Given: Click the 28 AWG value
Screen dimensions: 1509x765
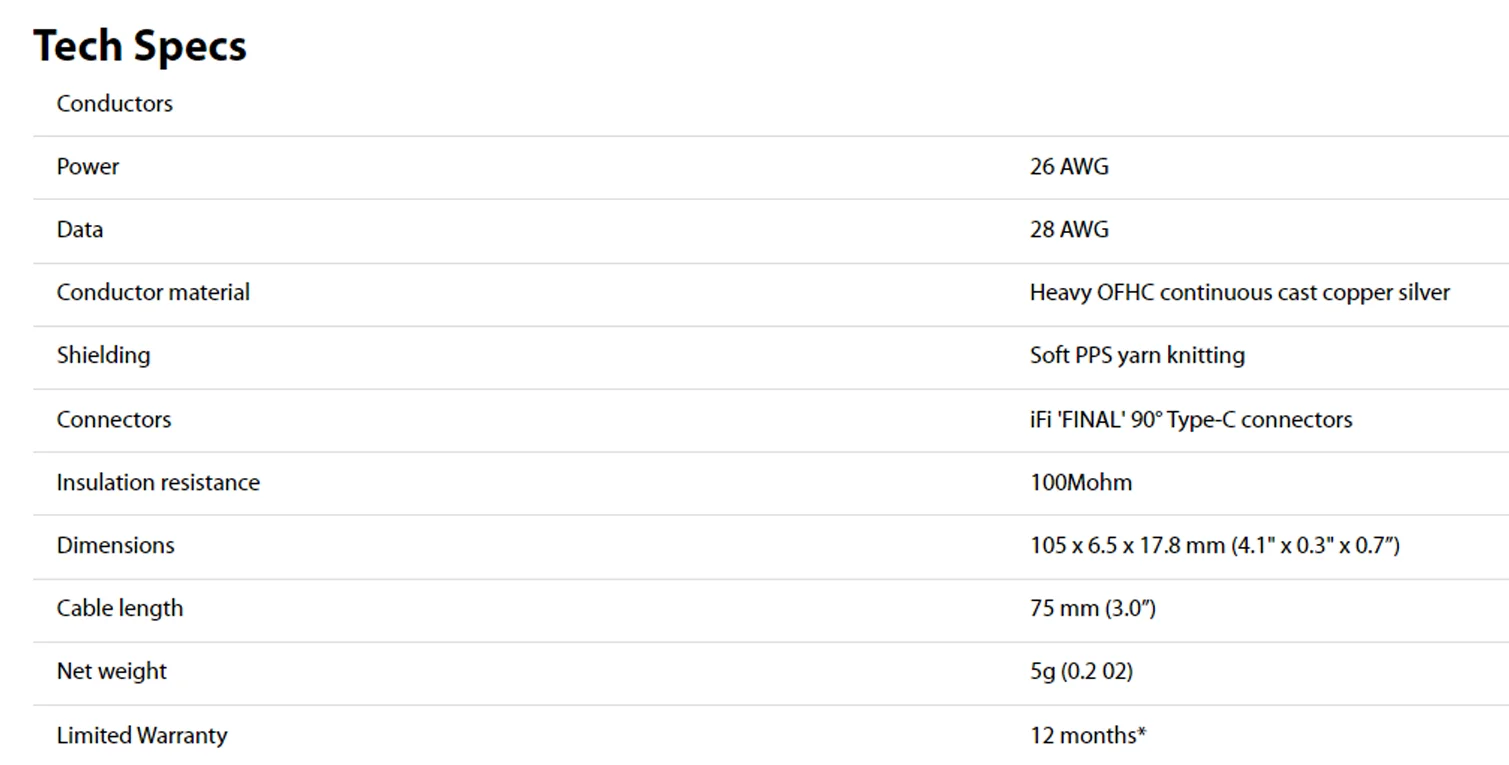Looking at the screenshot, I should point(1069,230).
